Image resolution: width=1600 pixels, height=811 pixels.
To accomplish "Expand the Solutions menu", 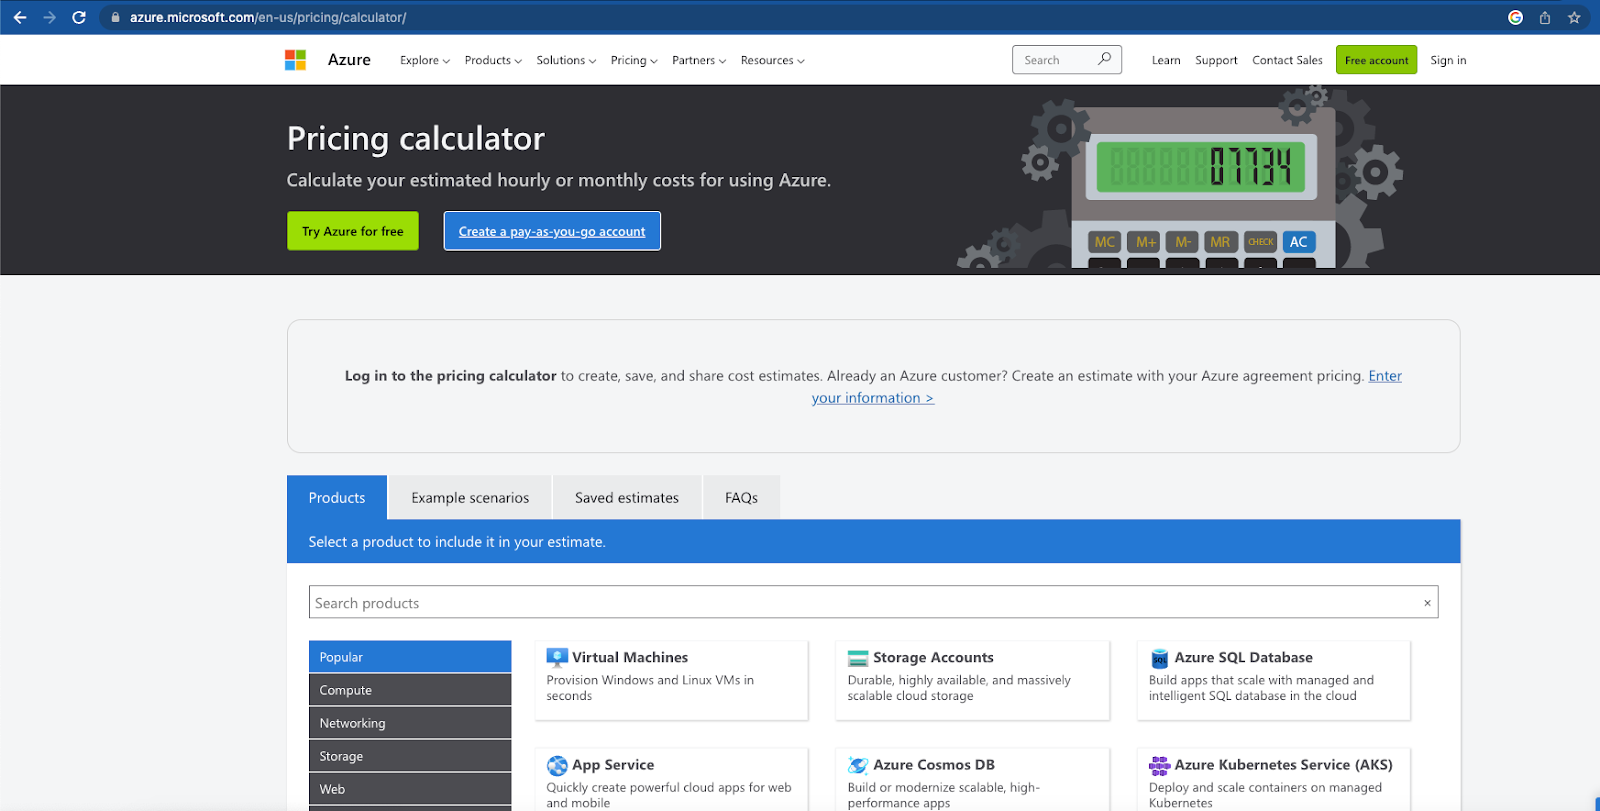I will [x=565, y=60].
